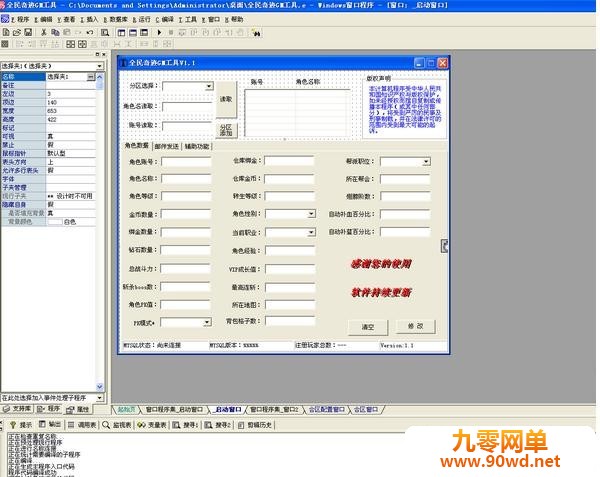Click the pin icon of property panel

tap(97, 54)
